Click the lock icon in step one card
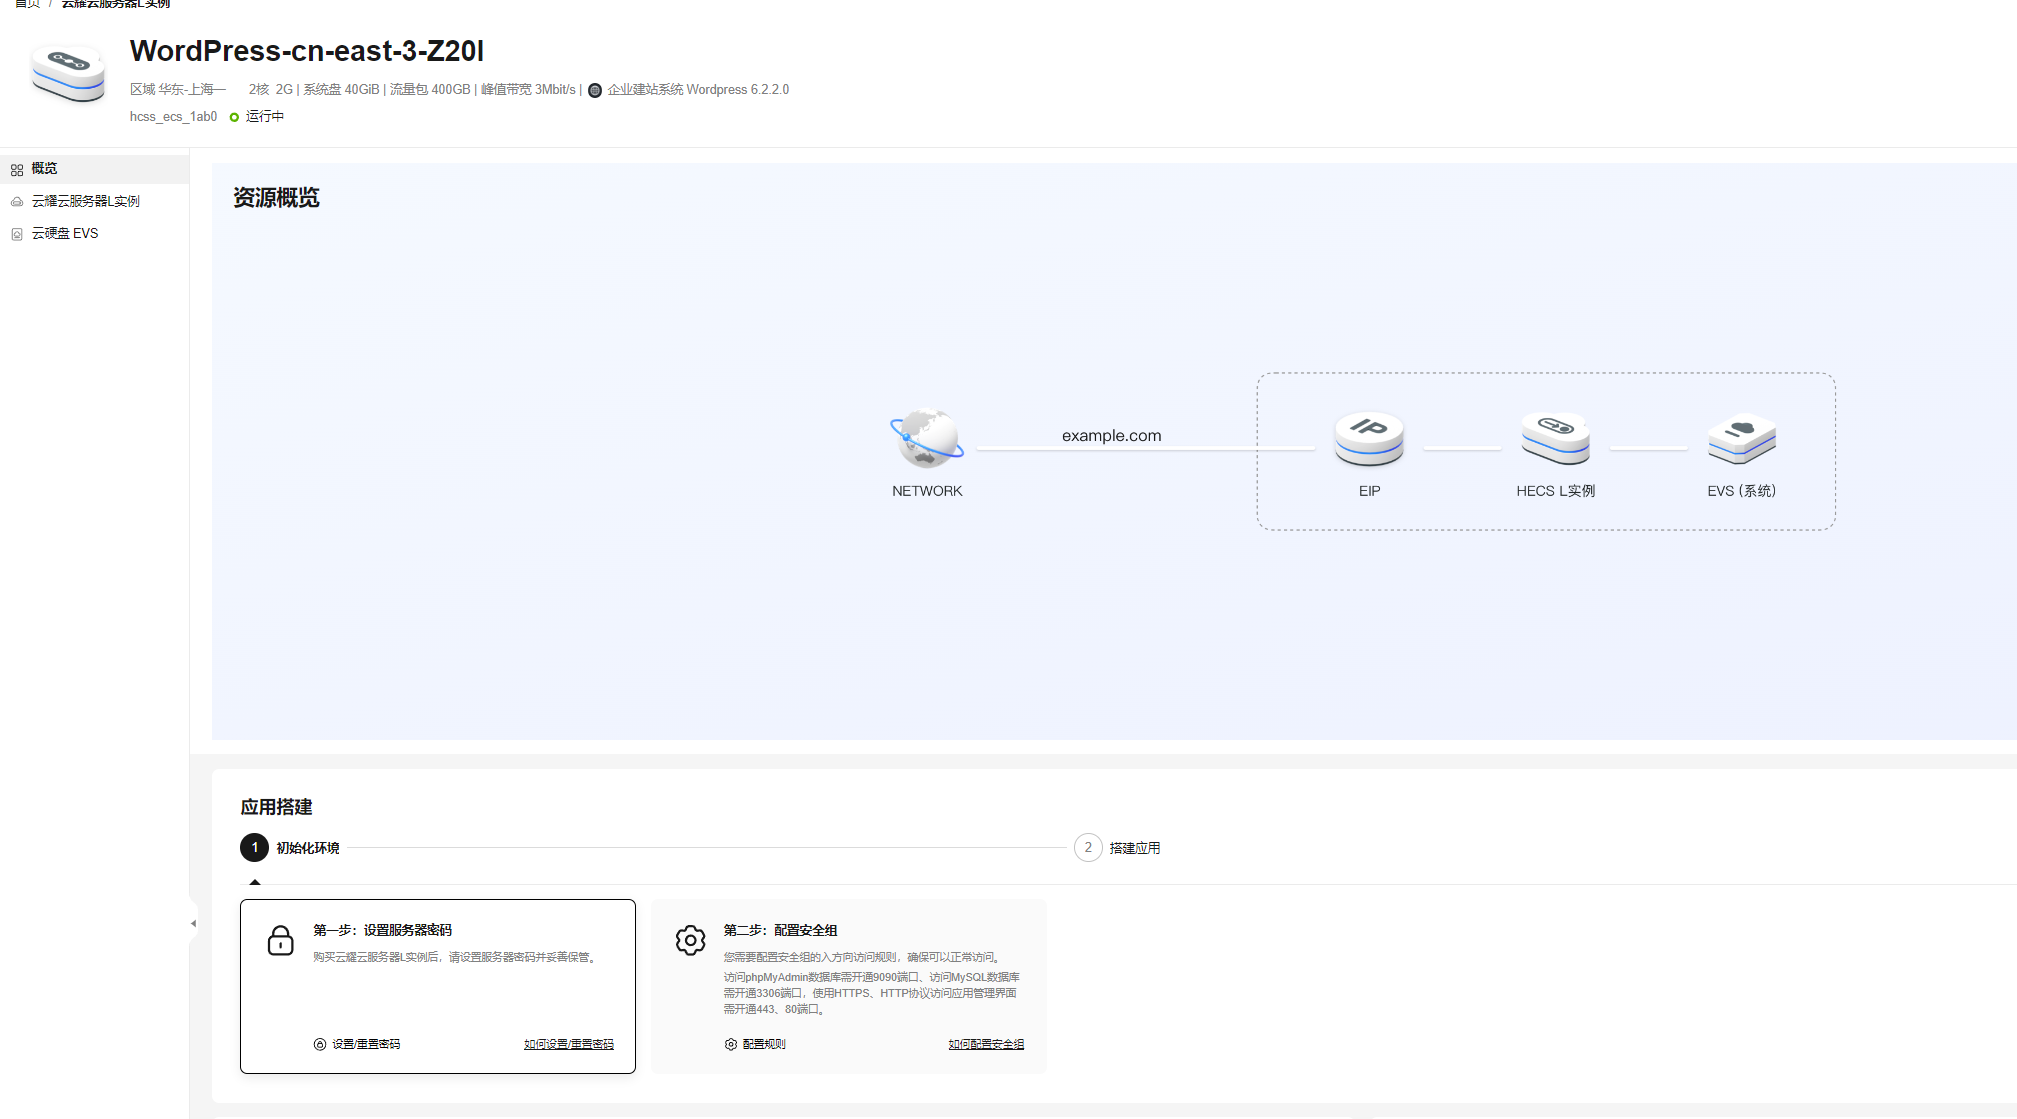This screenshot has width=2017, height=1119. click(281, 940)
